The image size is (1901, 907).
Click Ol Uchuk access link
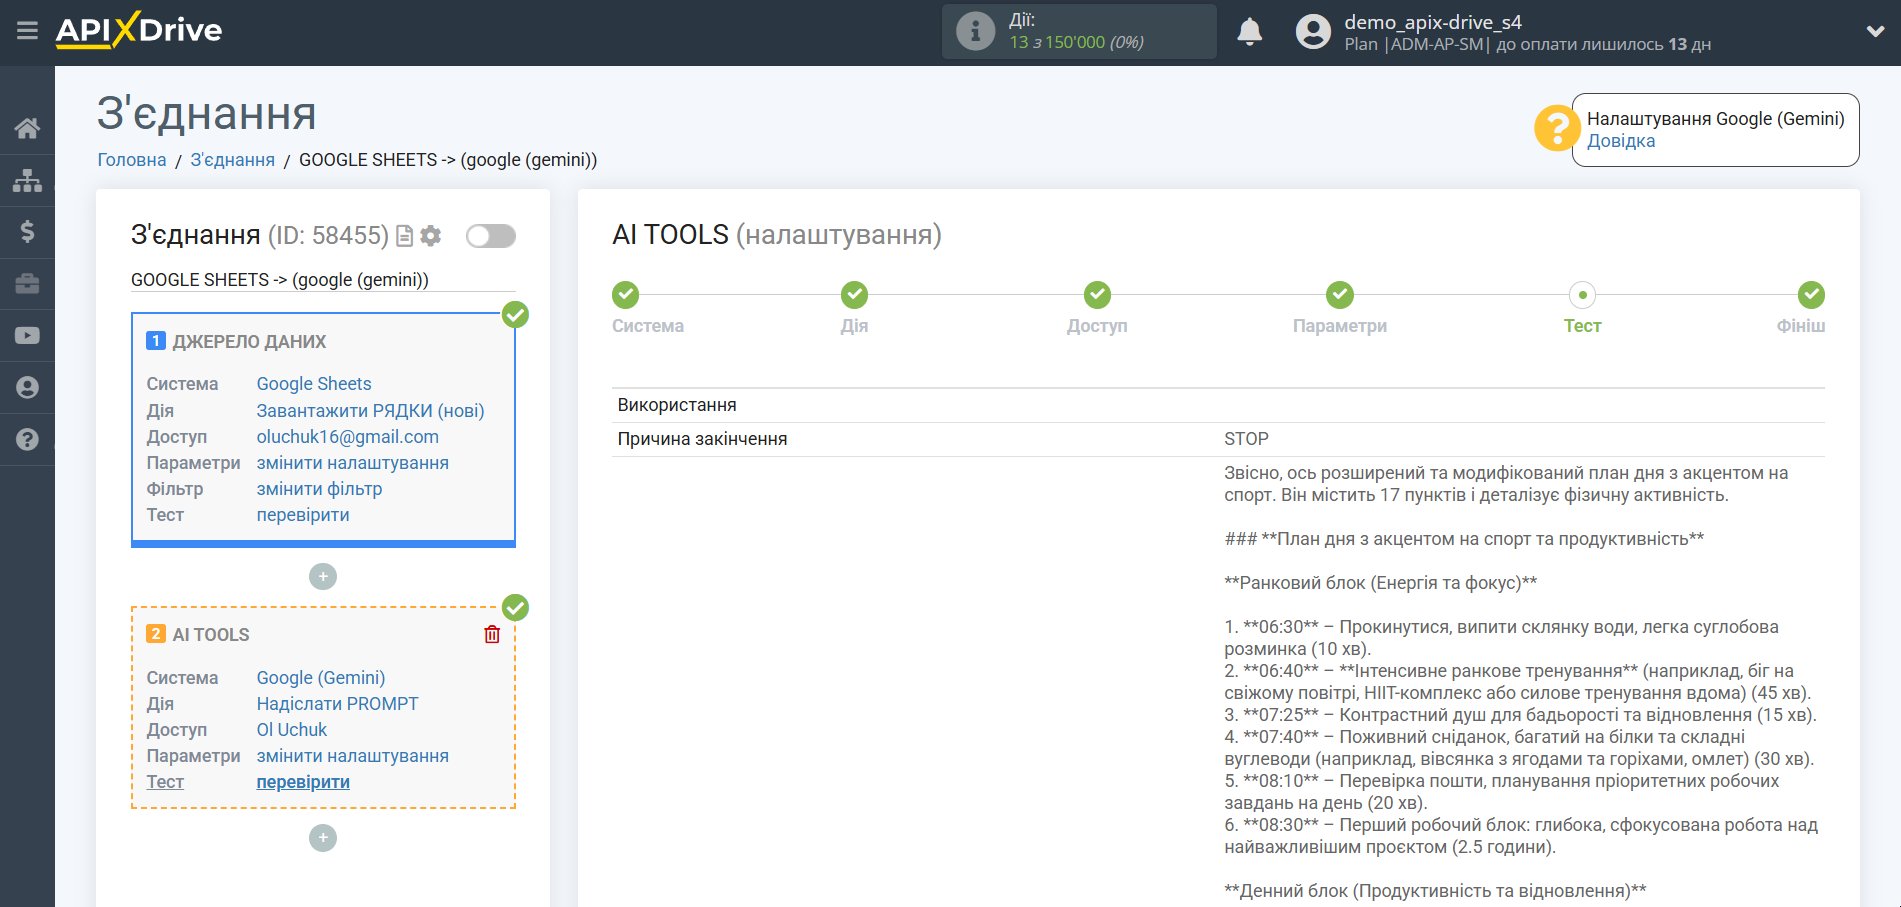click(x=292, y=730)
